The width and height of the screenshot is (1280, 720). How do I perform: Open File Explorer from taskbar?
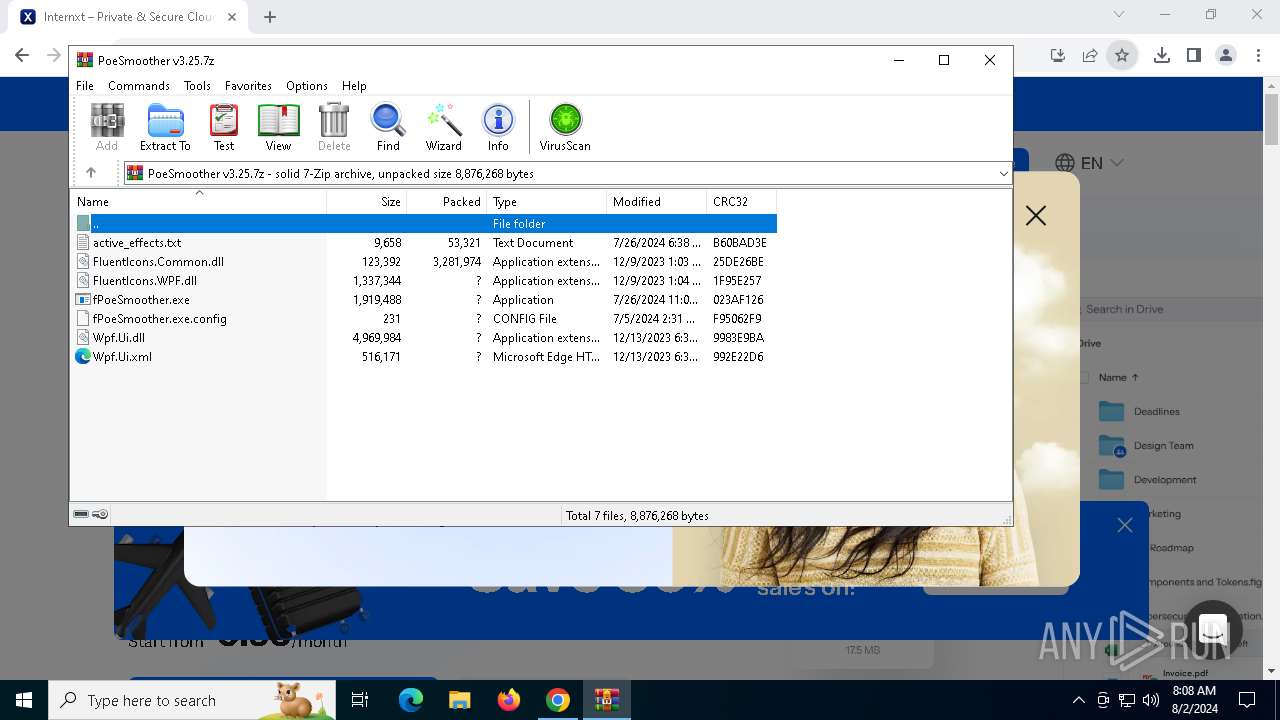(x=459, y=700)
